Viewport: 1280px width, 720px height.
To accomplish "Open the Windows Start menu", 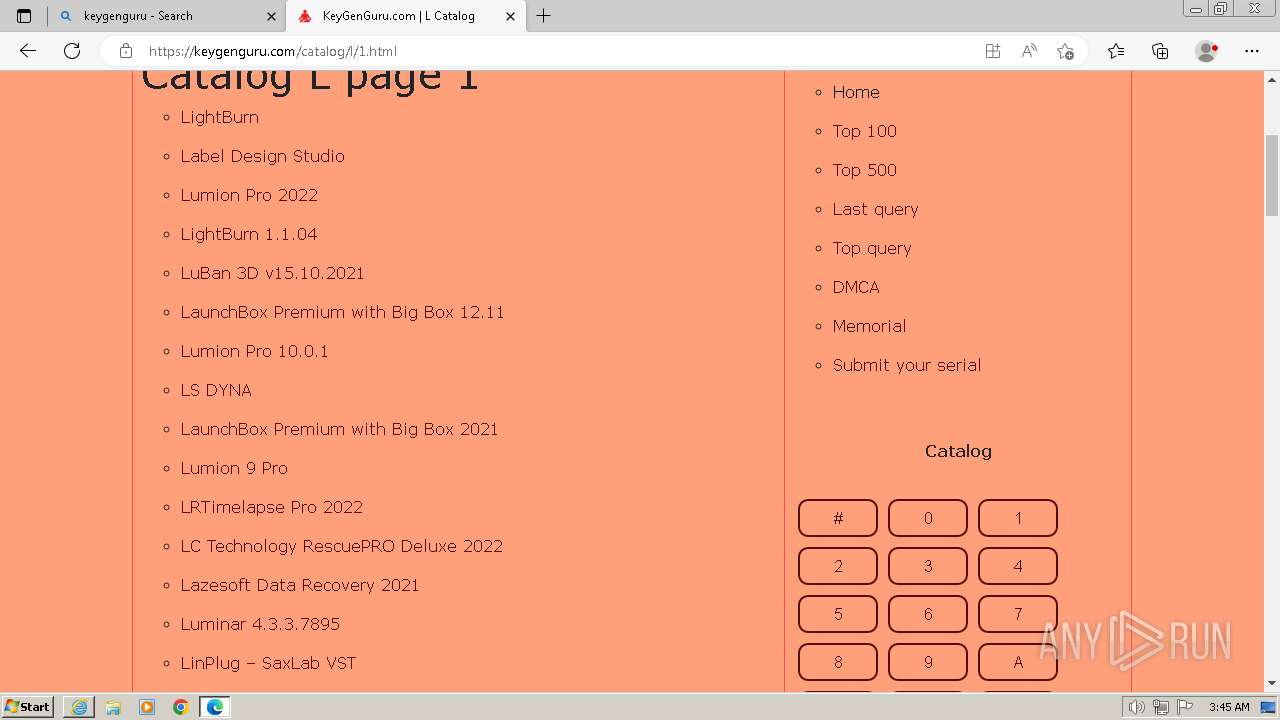I will click(x=28, y=707).
